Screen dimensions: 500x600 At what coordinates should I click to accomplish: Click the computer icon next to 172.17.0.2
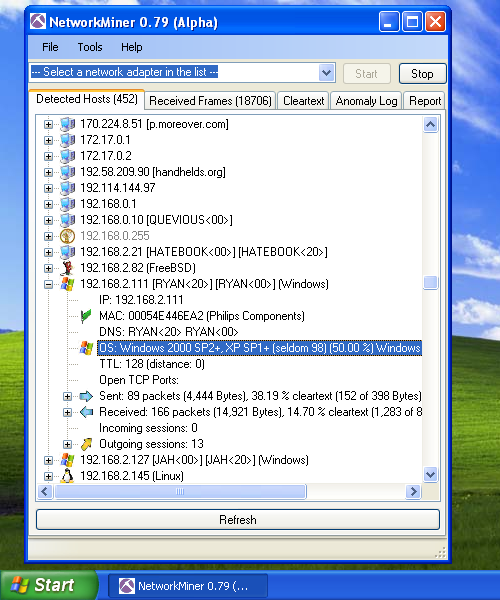67,156
